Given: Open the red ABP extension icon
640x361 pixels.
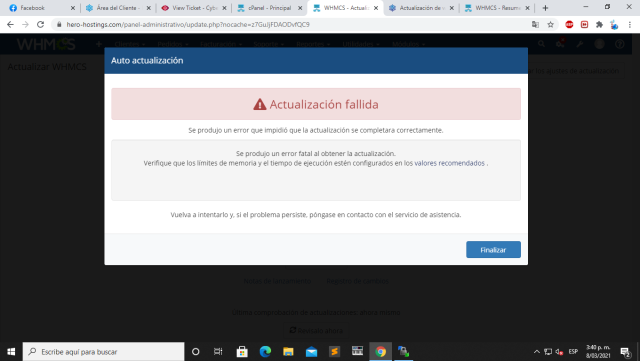Looking at the screenshot, I should (x=569, y=25).
